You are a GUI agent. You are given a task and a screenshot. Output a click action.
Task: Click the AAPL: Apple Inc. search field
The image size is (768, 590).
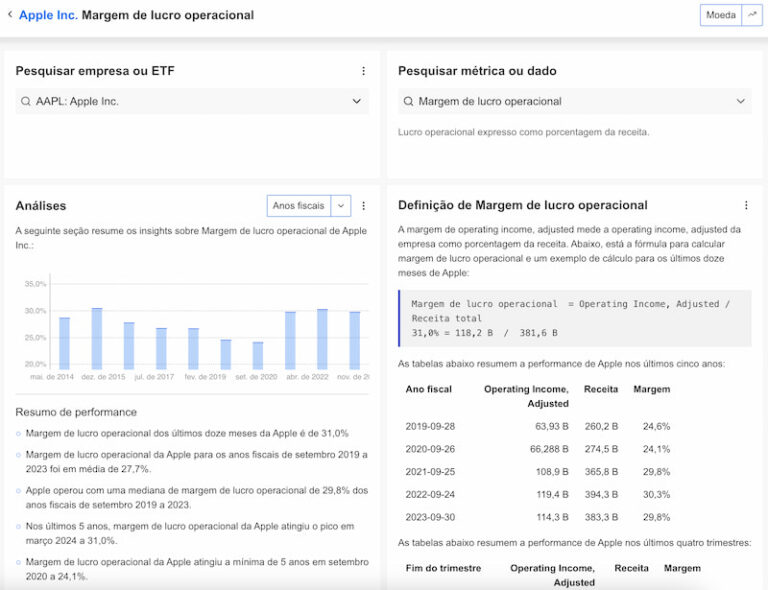coord(190,101)
